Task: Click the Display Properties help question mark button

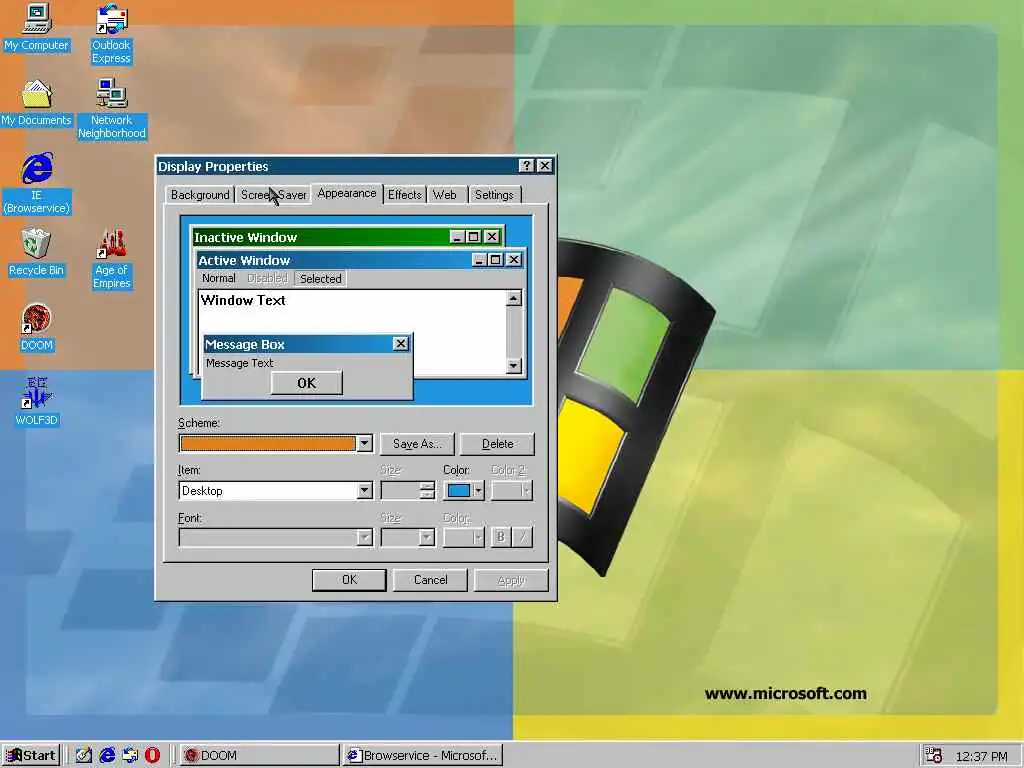Action: tap(526, 166)
